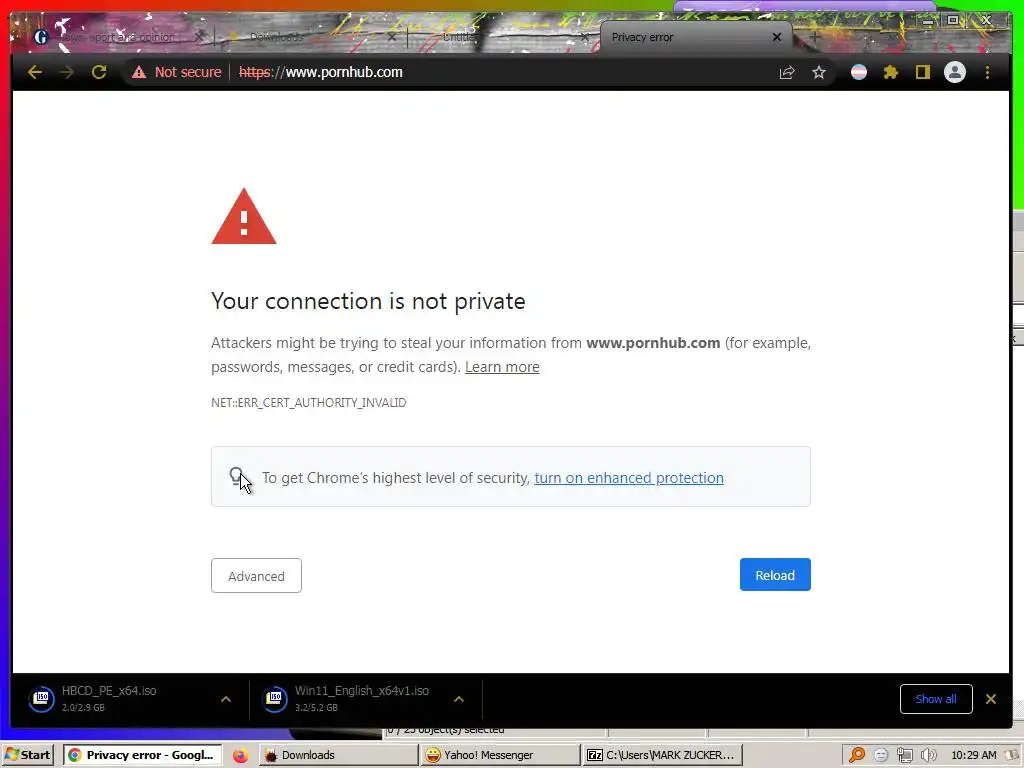Go back with the browser back arrow
This screenshot has height=768, width=1024.
point(35,72)
